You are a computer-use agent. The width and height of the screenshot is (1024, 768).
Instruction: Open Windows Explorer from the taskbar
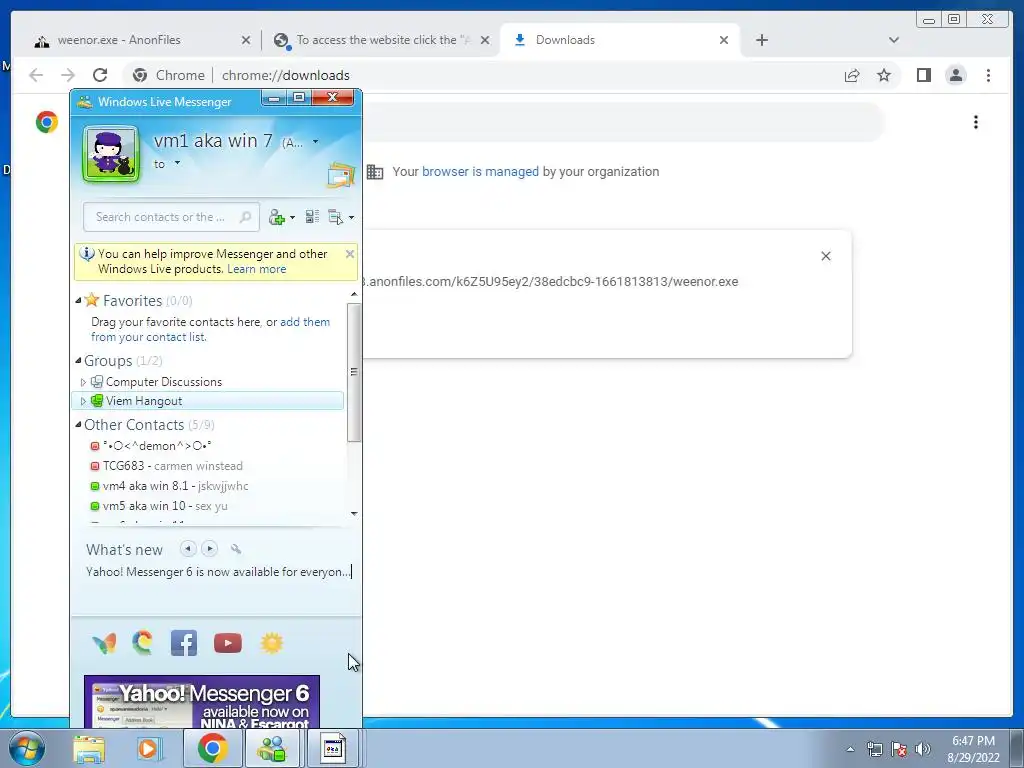[x=89, y=748]
